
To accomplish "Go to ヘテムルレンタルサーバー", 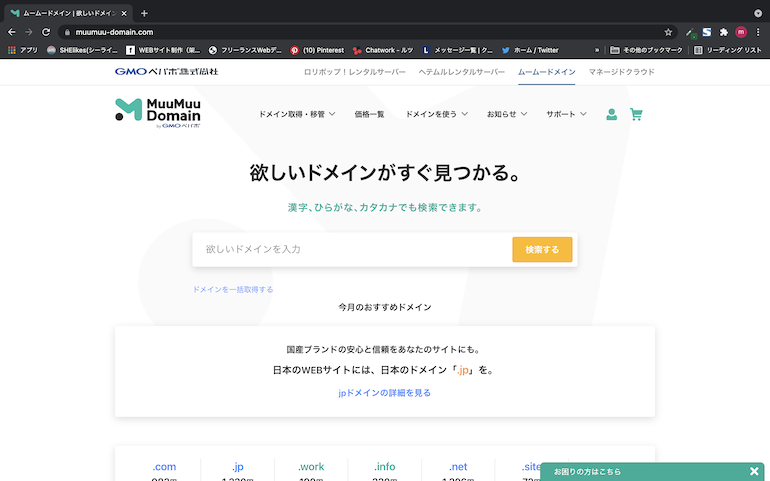I will [x=462, y=72].
